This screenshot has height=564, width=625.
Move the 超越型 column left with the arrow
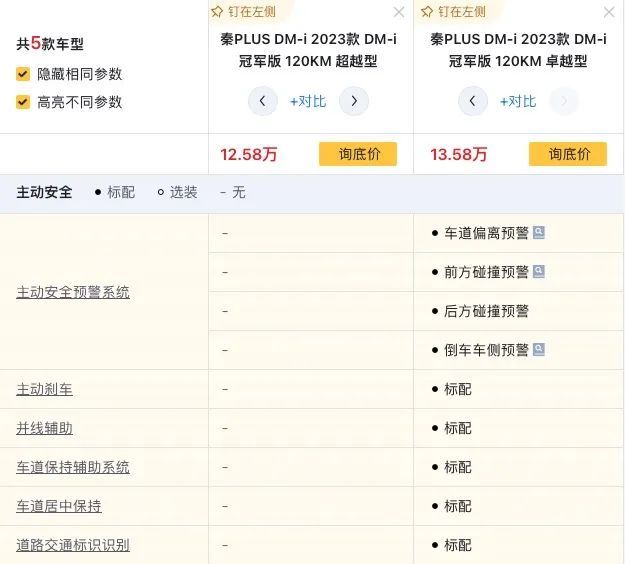(x=262, y=101)
